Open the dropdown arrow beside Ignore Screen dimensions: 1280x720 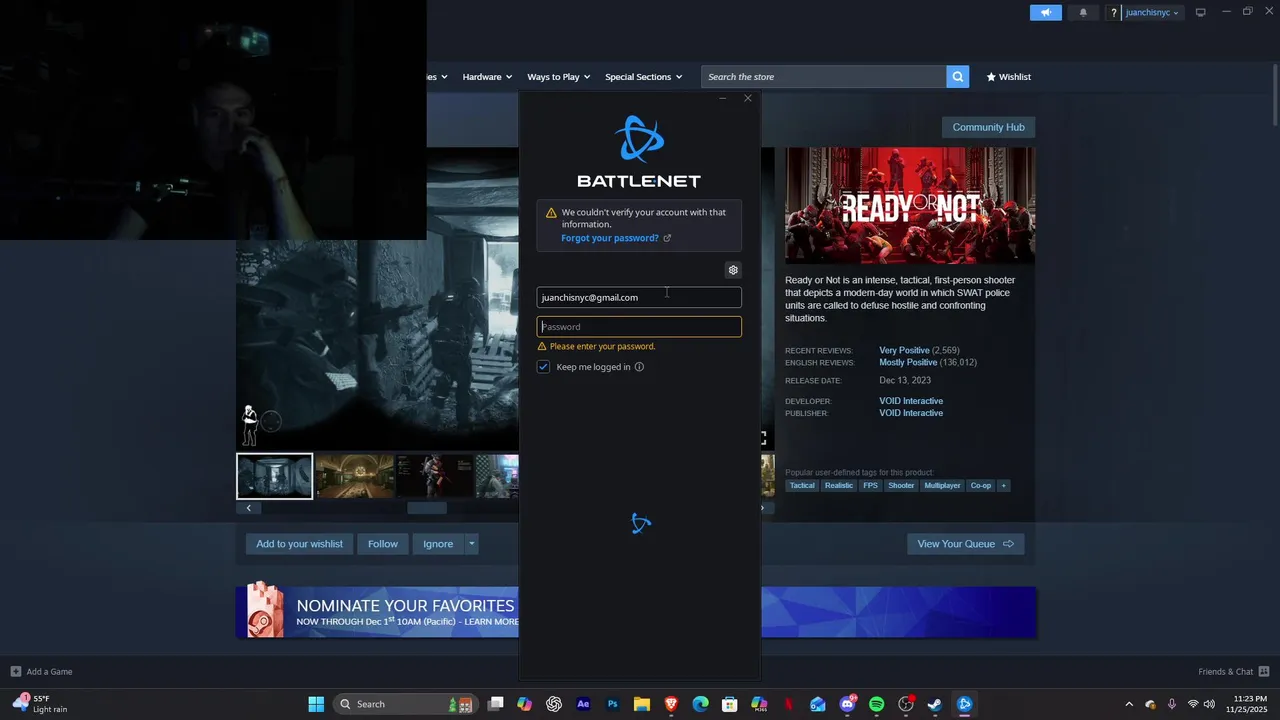tap(471, 544)
